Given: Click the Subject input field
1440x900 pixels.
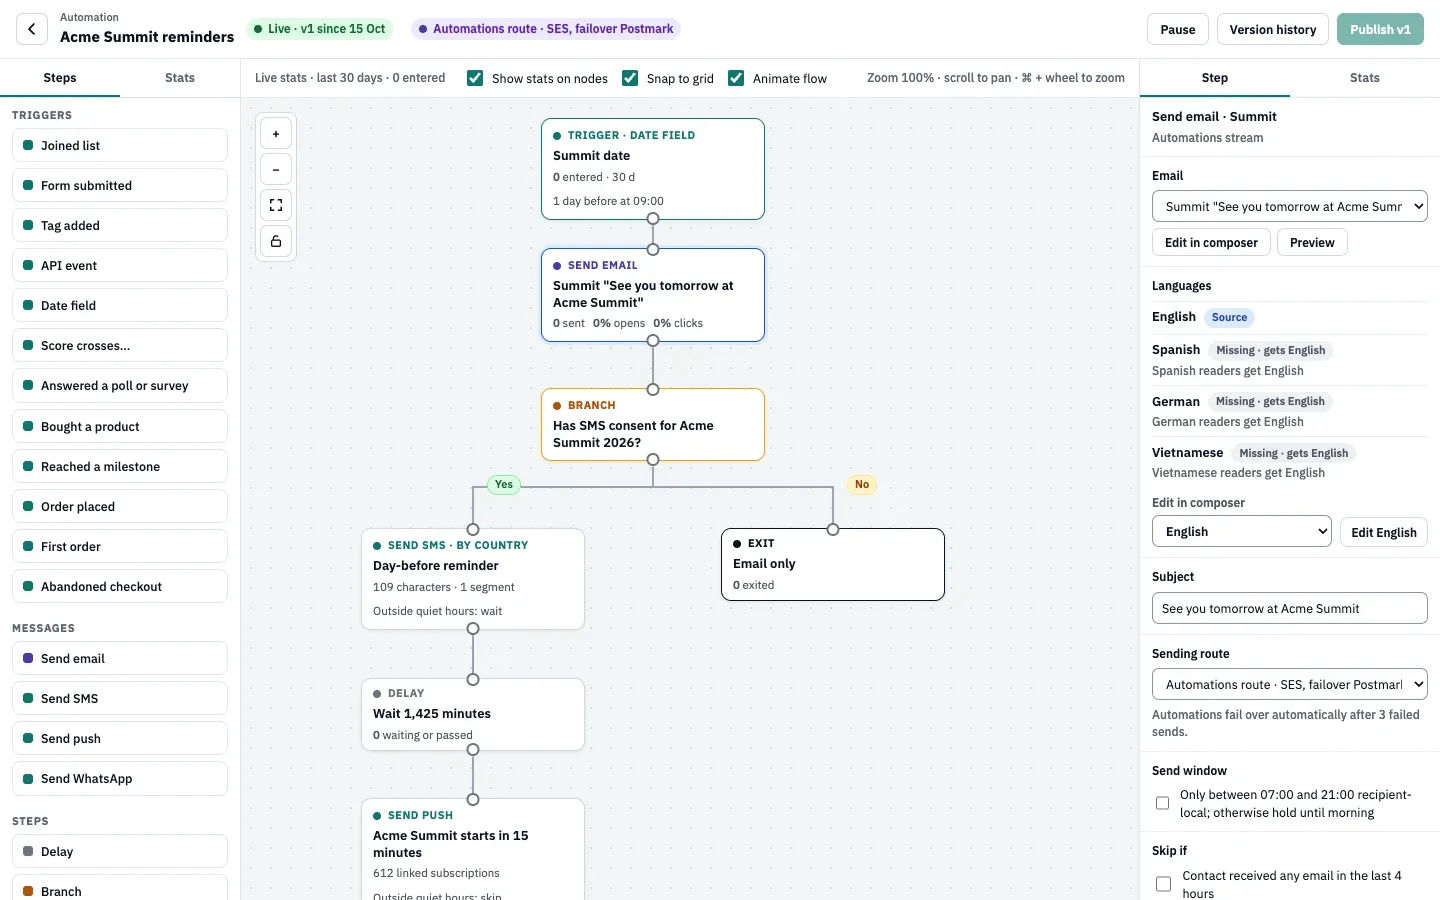Looking at the screenshot, I should (x=1289, y=608).
